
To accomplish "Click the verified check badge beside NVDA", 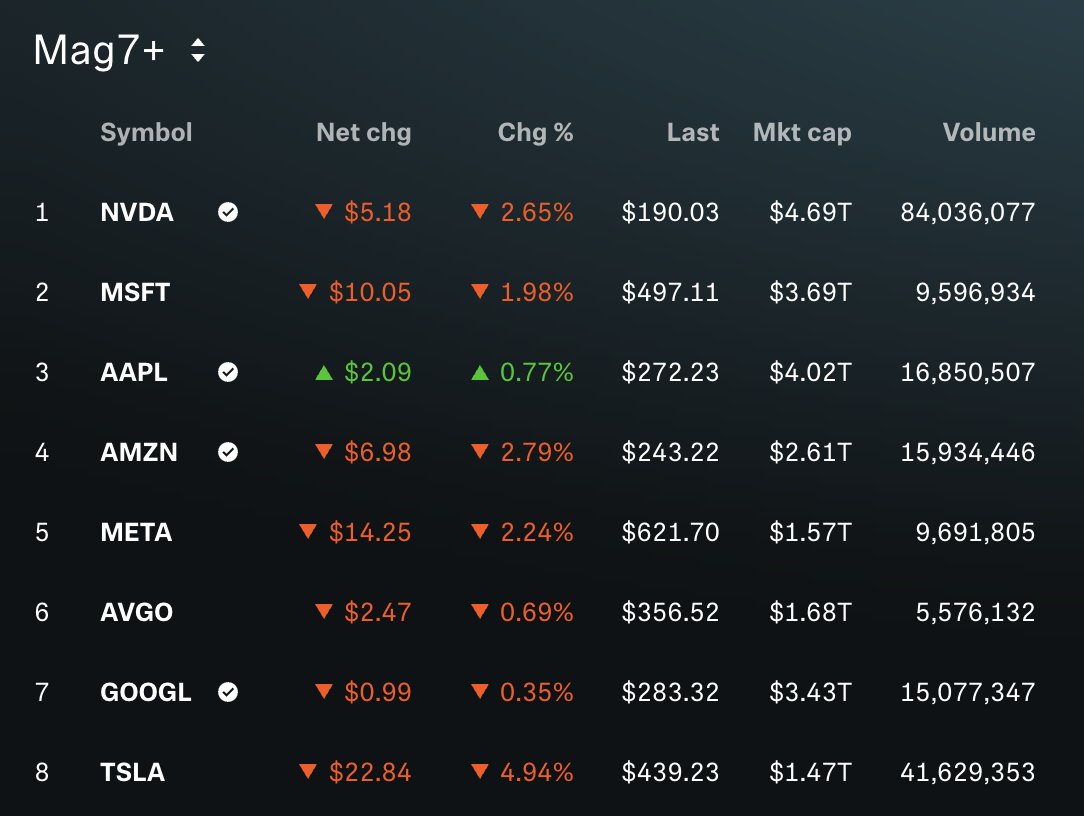I will click(x=228, y=212).
